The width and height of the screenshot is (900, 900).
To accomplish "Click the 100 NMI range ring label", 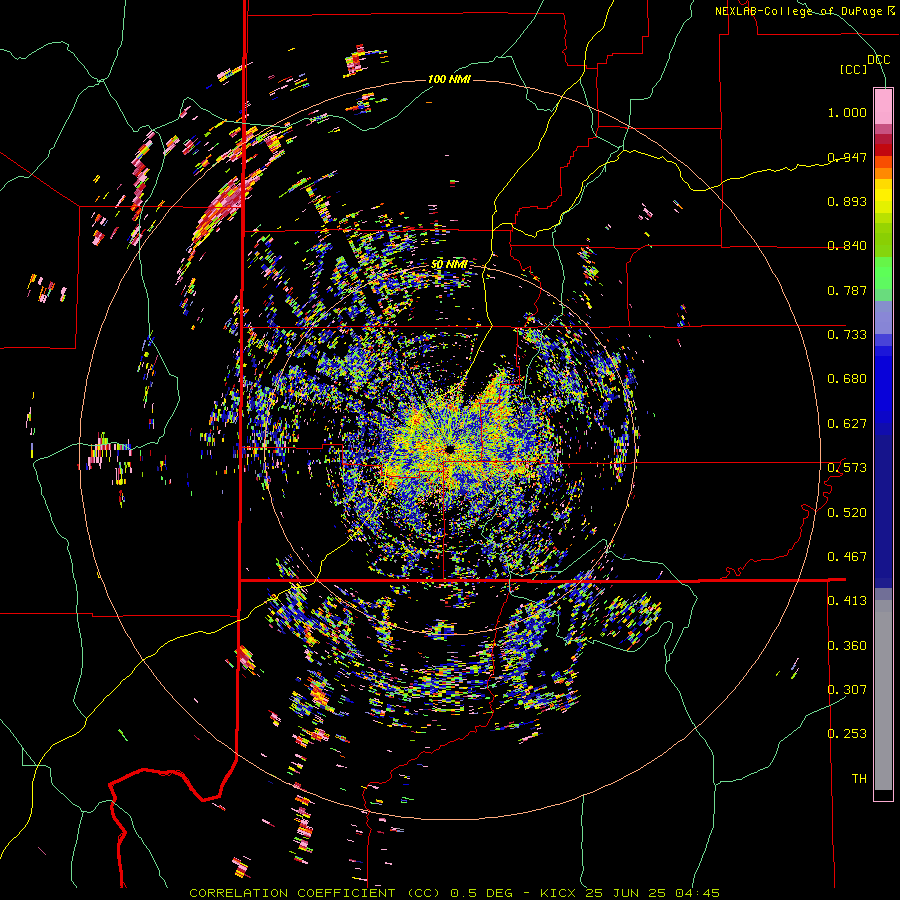I will [449, 79].
